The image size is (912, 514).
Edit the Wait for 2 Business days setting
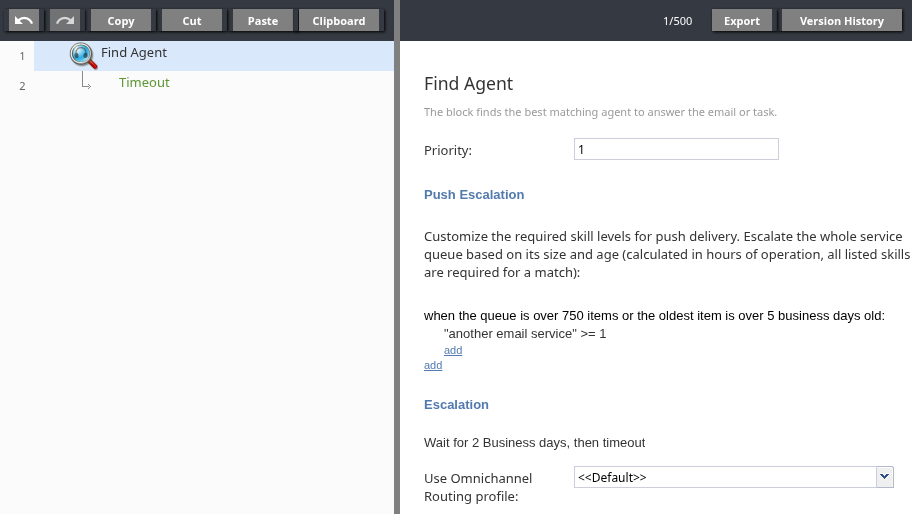pyautogui.click(x=534, y=442)
